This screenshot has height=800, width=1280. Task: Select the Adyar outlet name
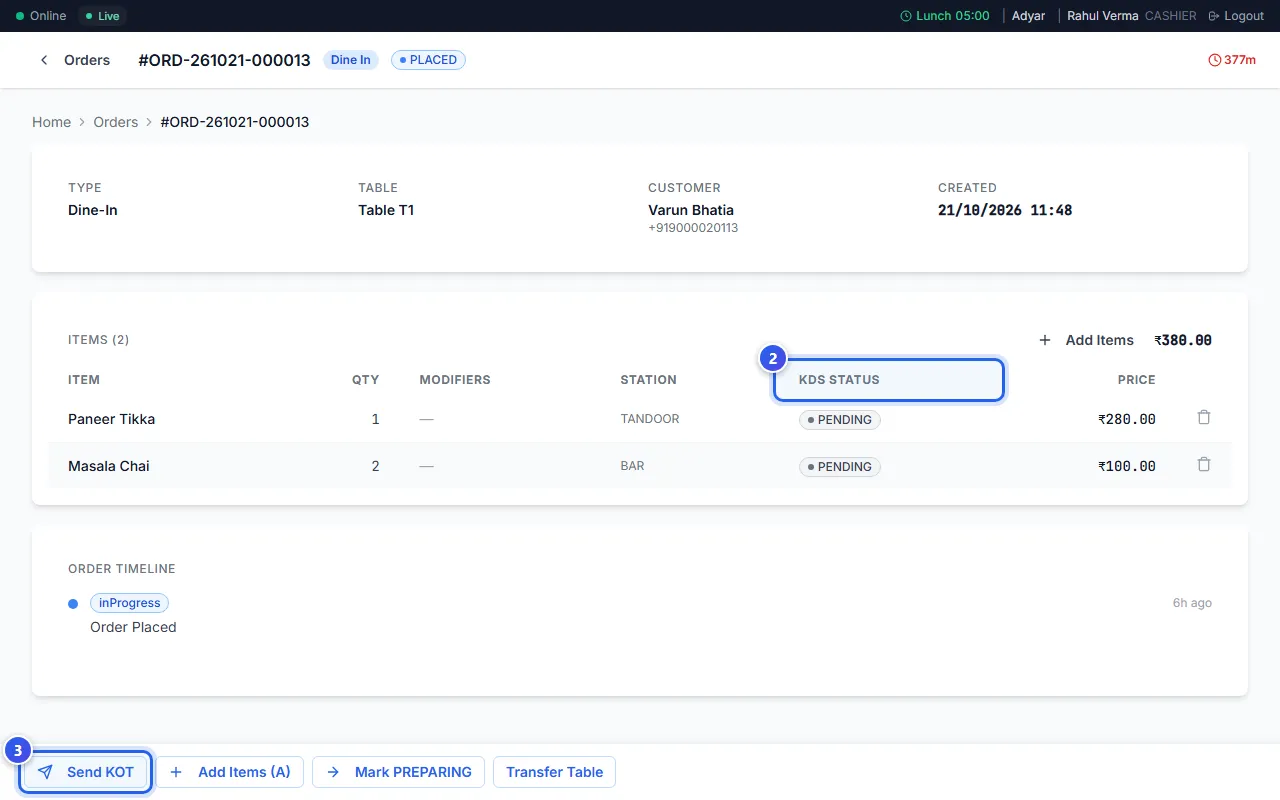1029,16
